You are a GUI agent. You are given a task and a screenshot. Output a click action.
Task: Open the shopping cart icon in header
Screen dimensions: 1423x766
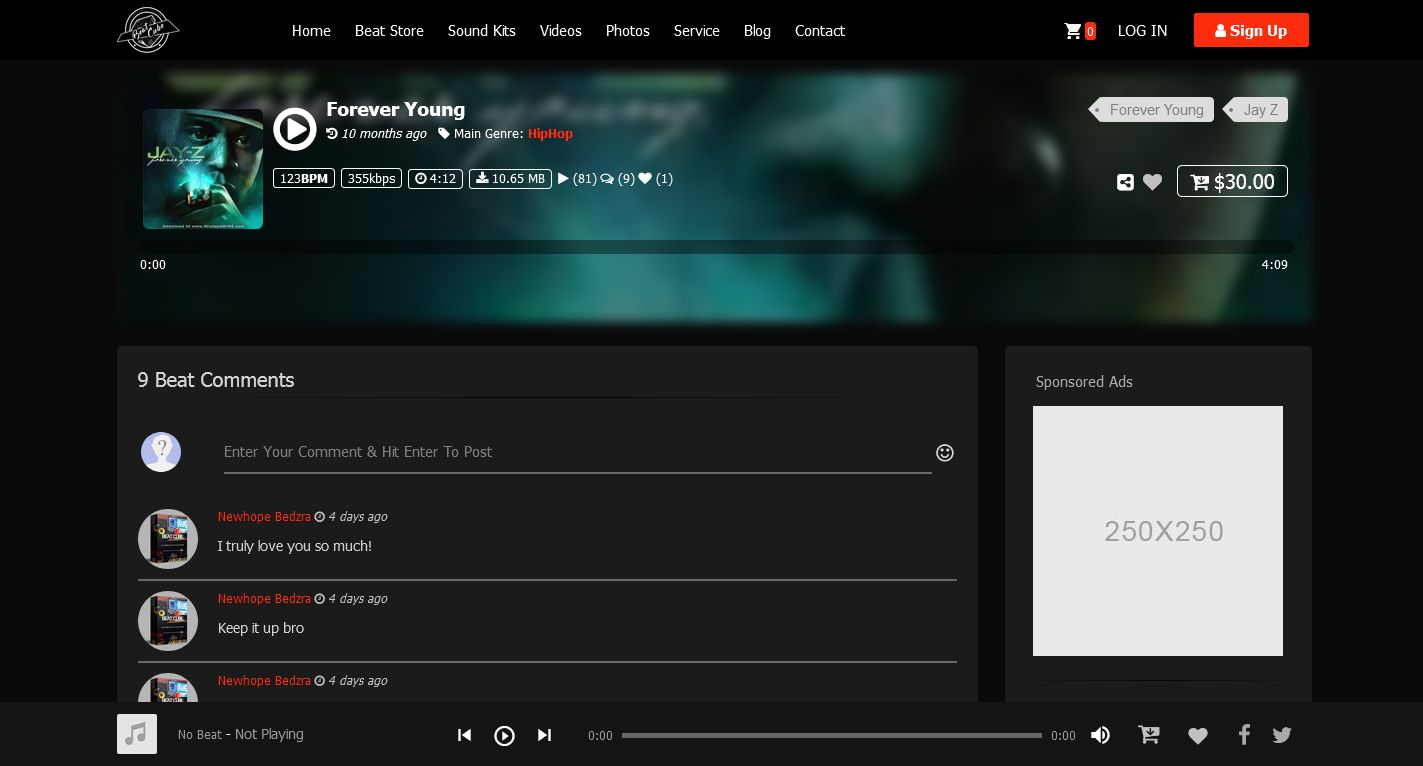click(1074, 31)
